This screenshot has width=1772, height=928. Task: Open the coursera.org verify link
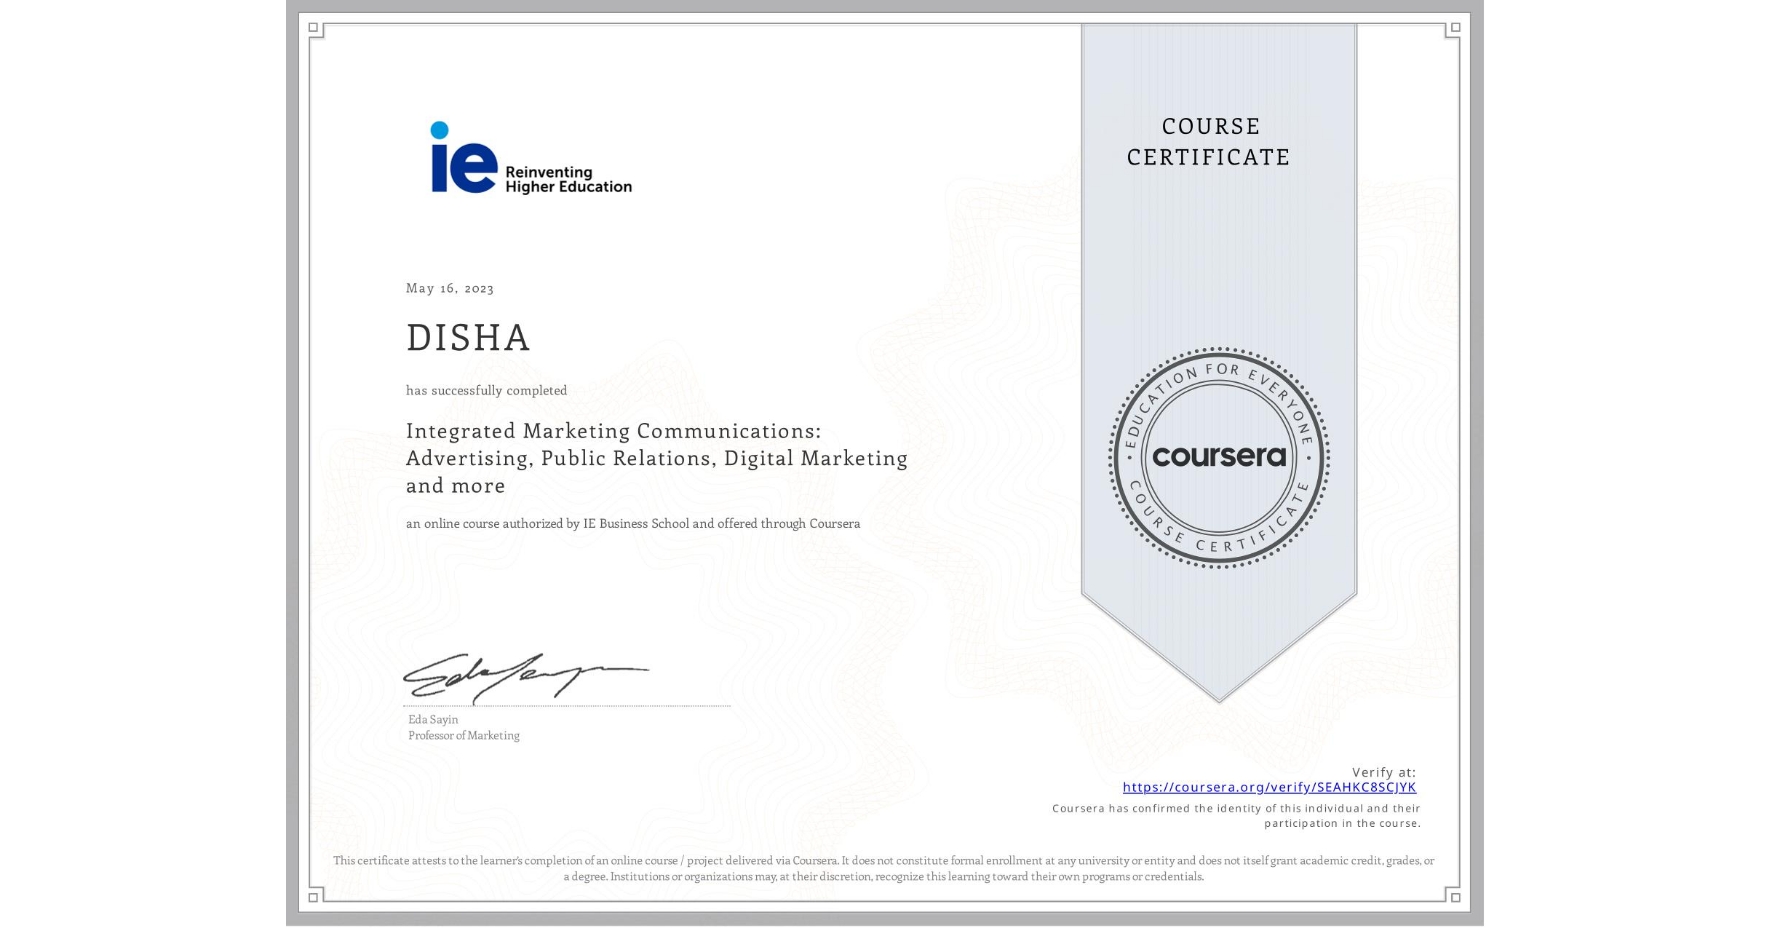[1269, 787]
